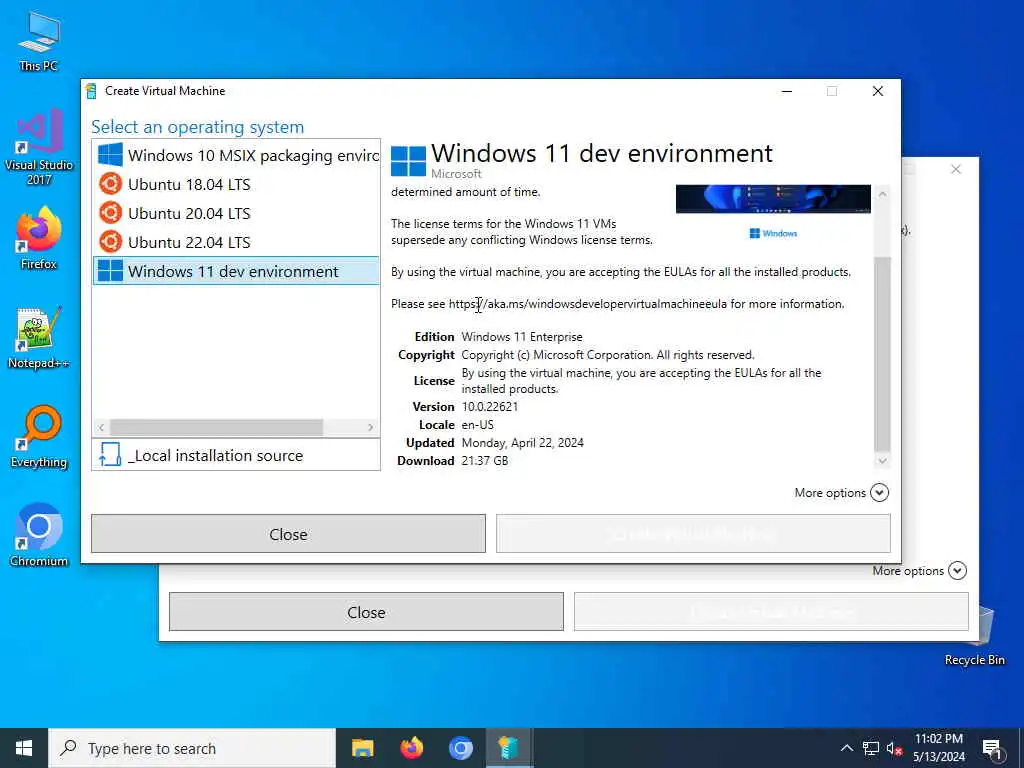
Task: Click the locale value en-US
Action: 477,424
